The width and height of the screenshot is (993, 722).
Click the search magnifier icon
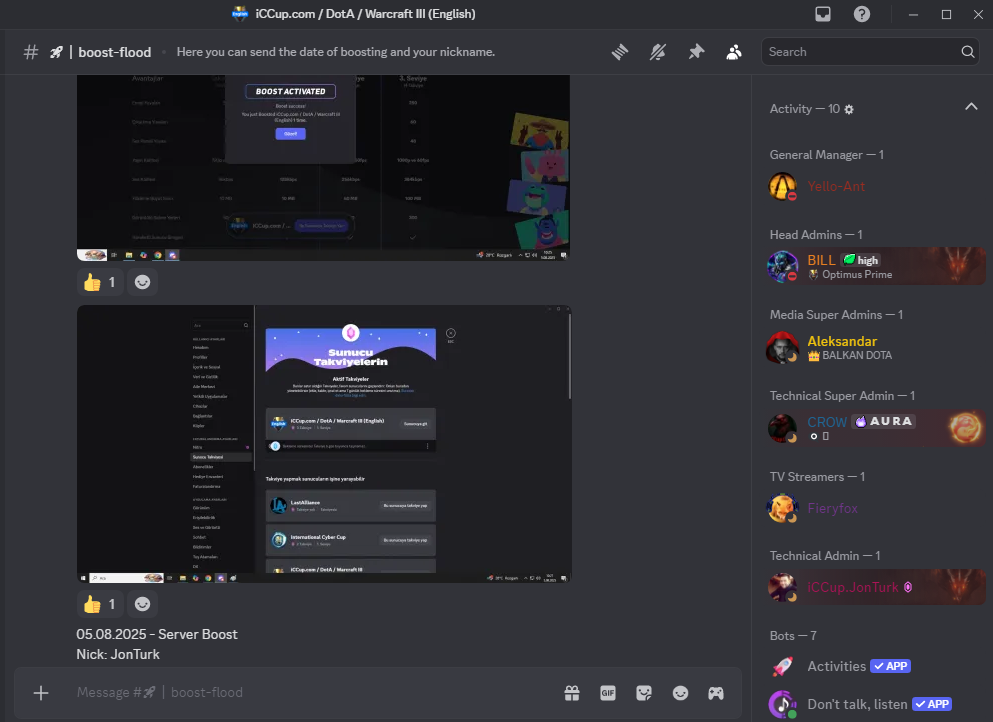pyautogui.click(x=968, y=52)
